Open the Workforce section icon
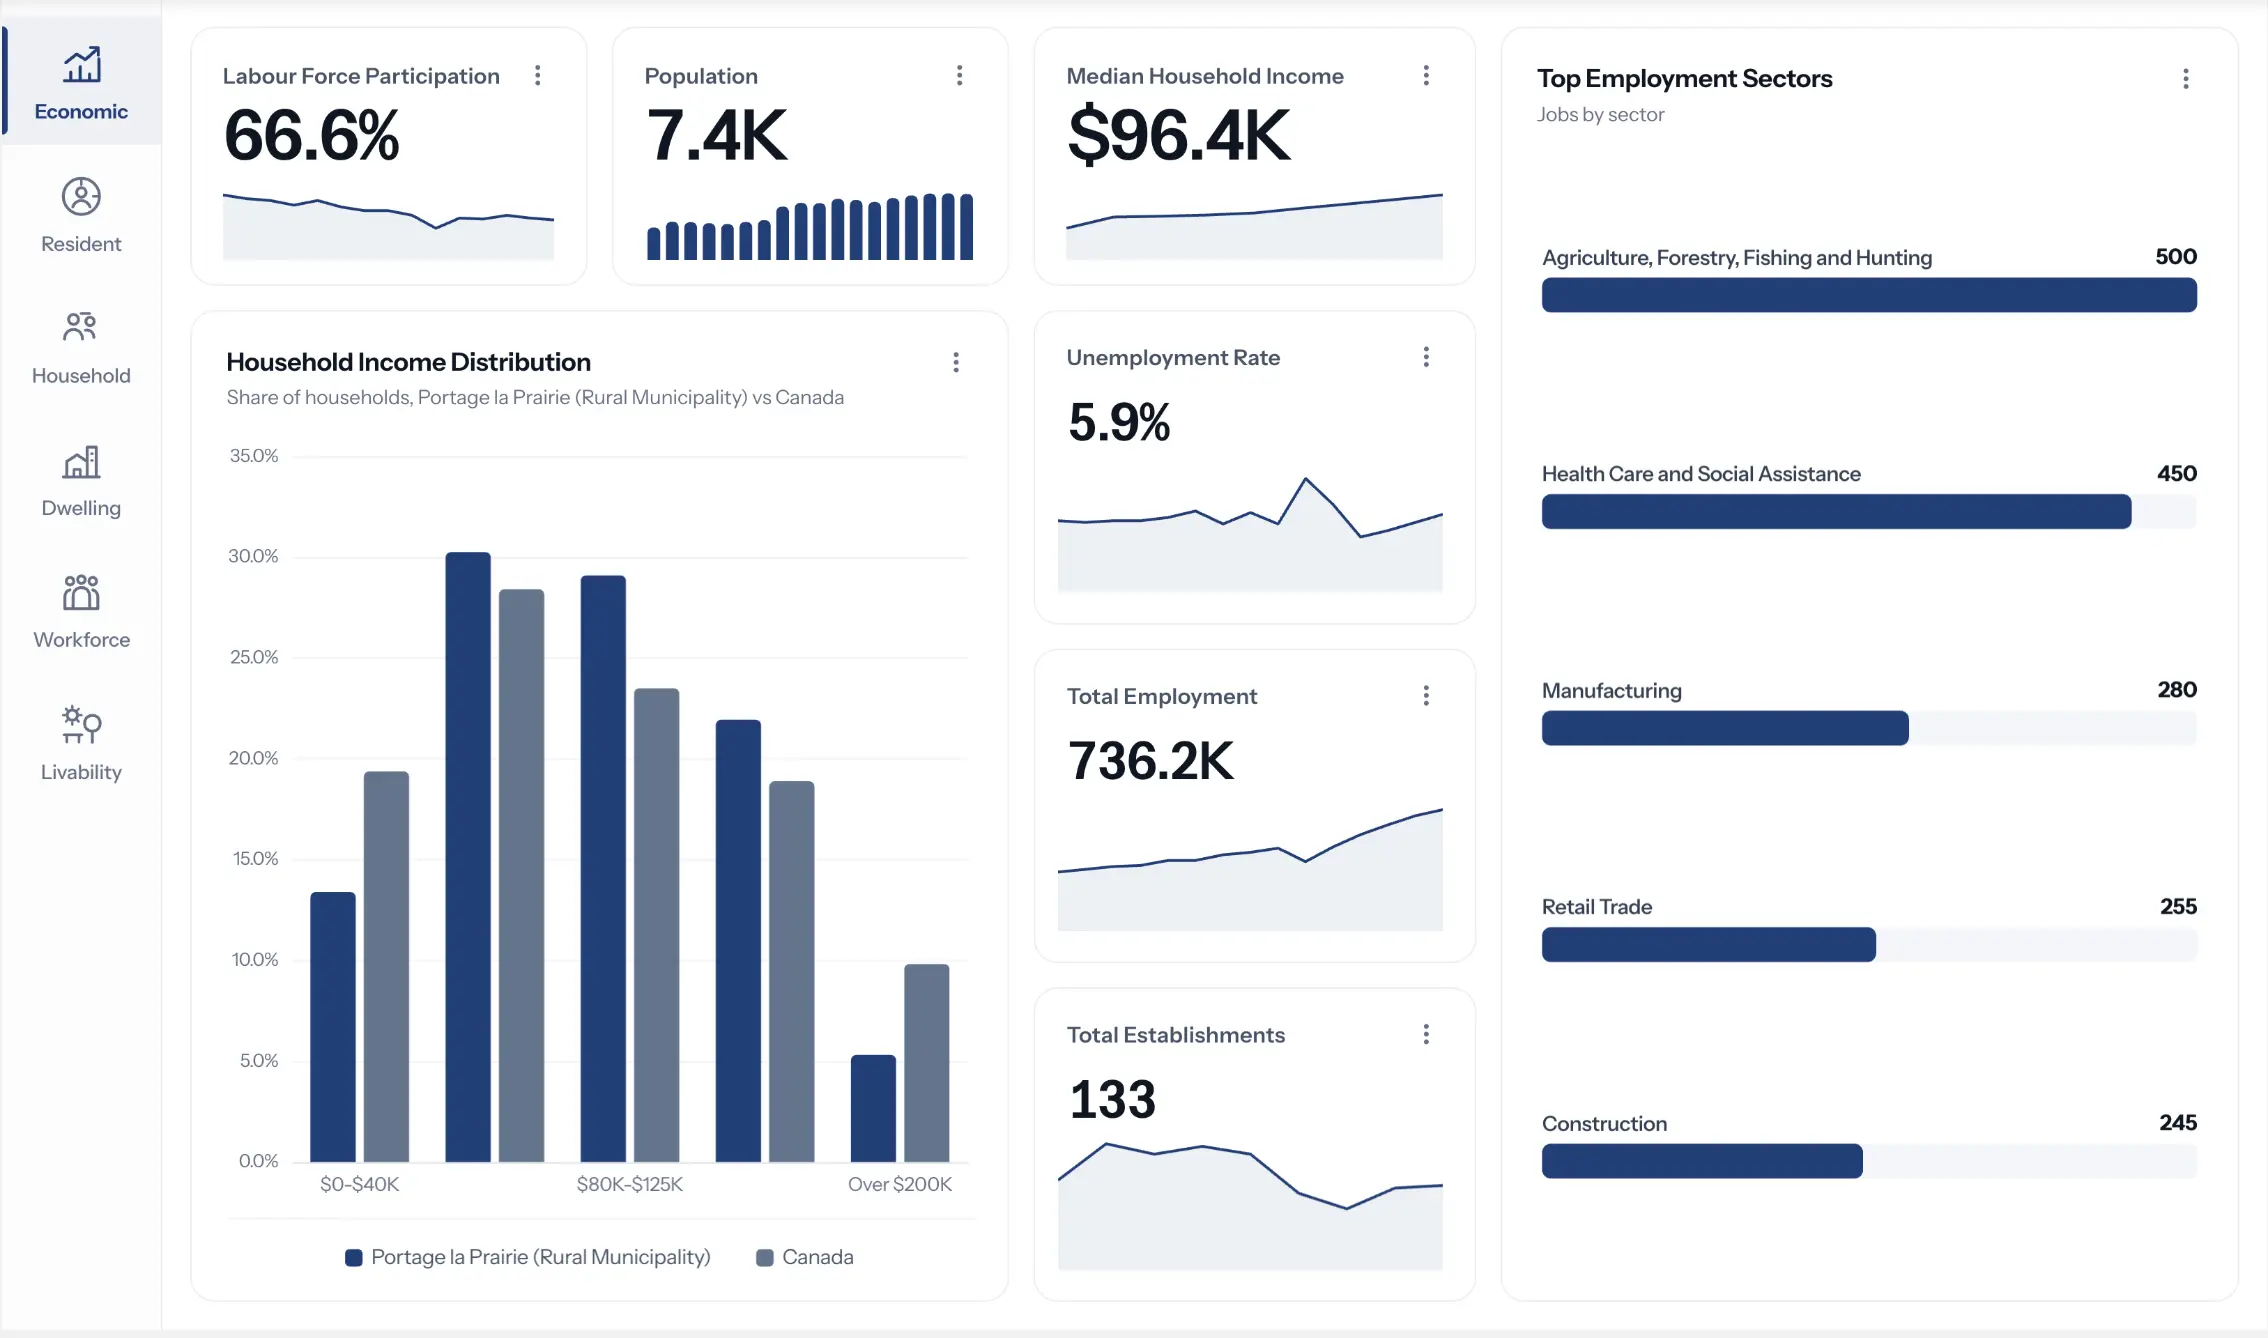Screen dimensions: 2268x1338 [81, 592]
